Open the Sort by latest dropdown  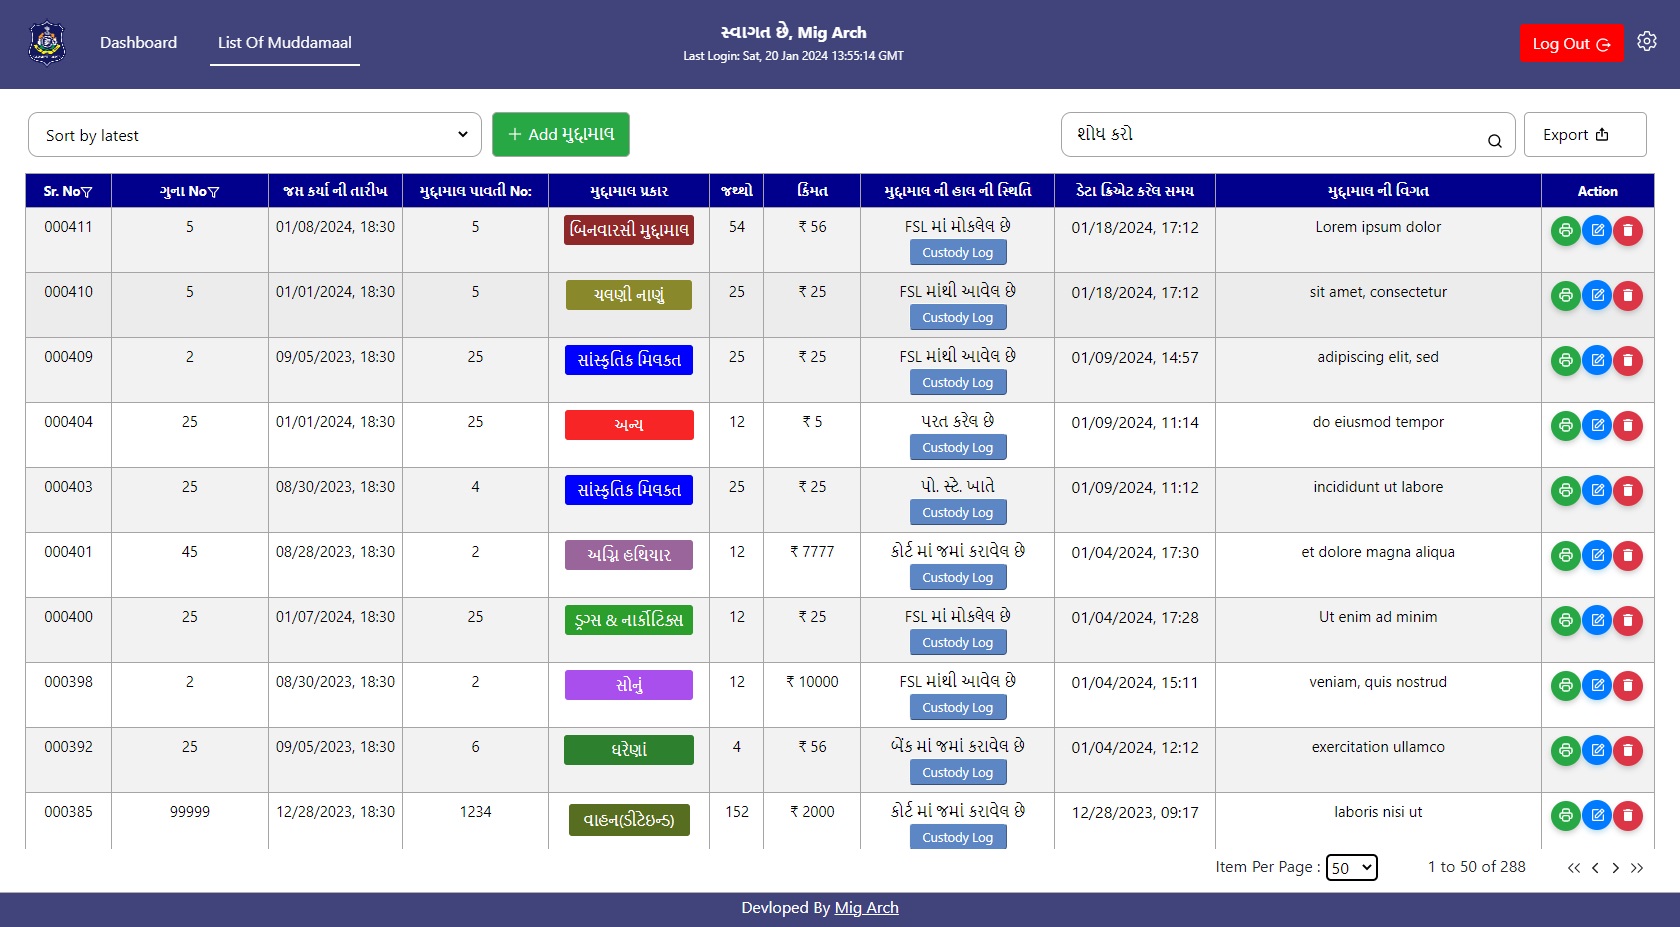point(255,135)
